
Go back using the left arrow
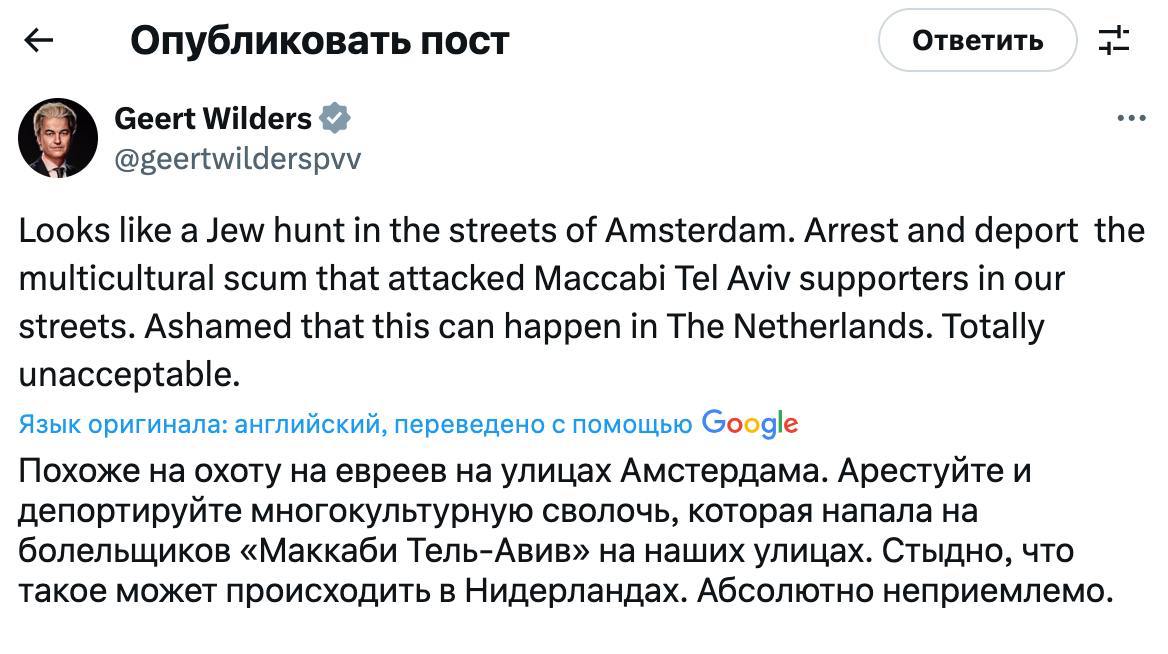click(x=38, y=40)
